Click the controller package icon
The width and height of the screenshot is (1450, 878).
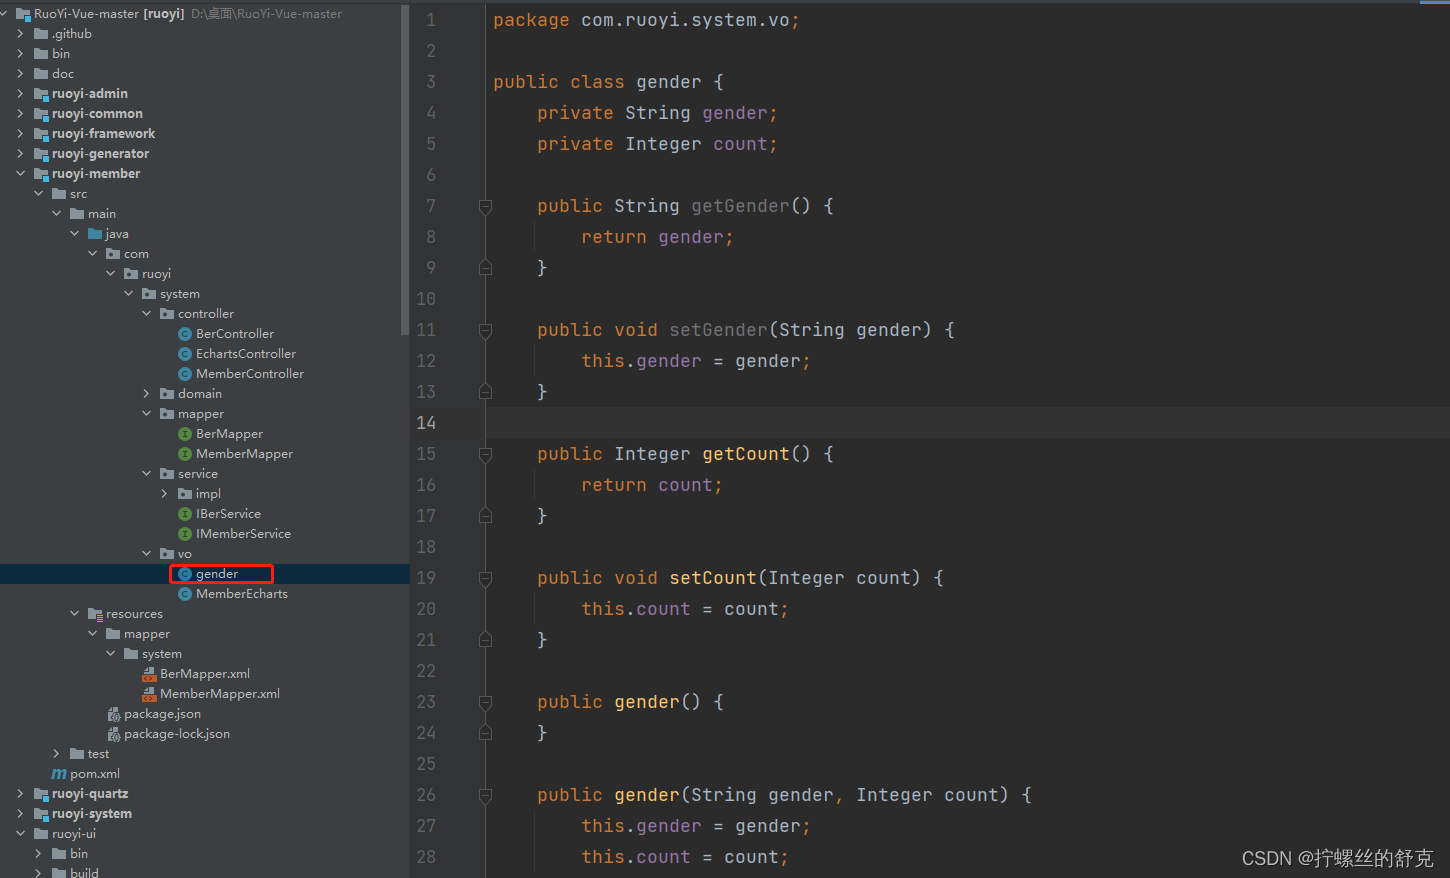[167, 314]
